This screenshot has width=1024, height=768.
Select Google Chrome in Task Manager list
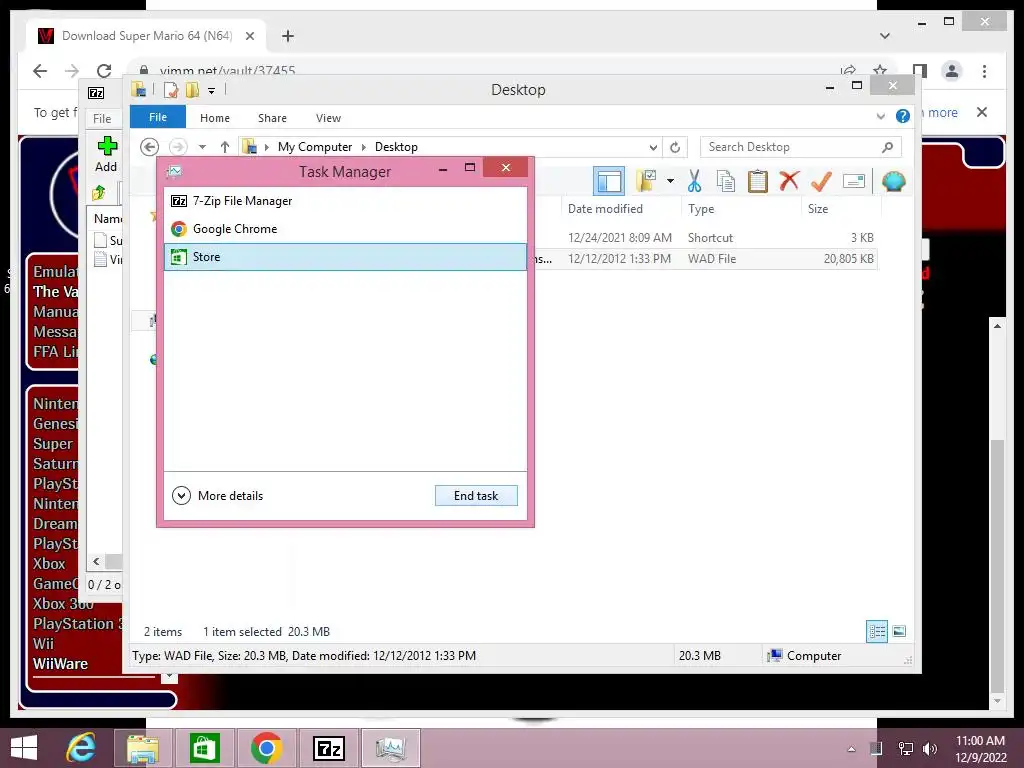point(345,229)
